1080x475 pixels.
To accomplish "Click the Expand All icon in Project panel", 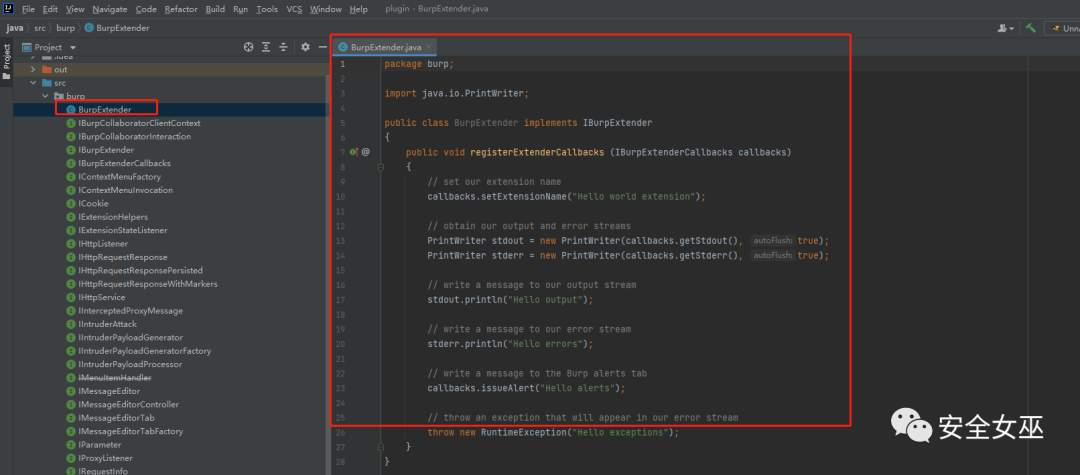I will pos(266,47).
